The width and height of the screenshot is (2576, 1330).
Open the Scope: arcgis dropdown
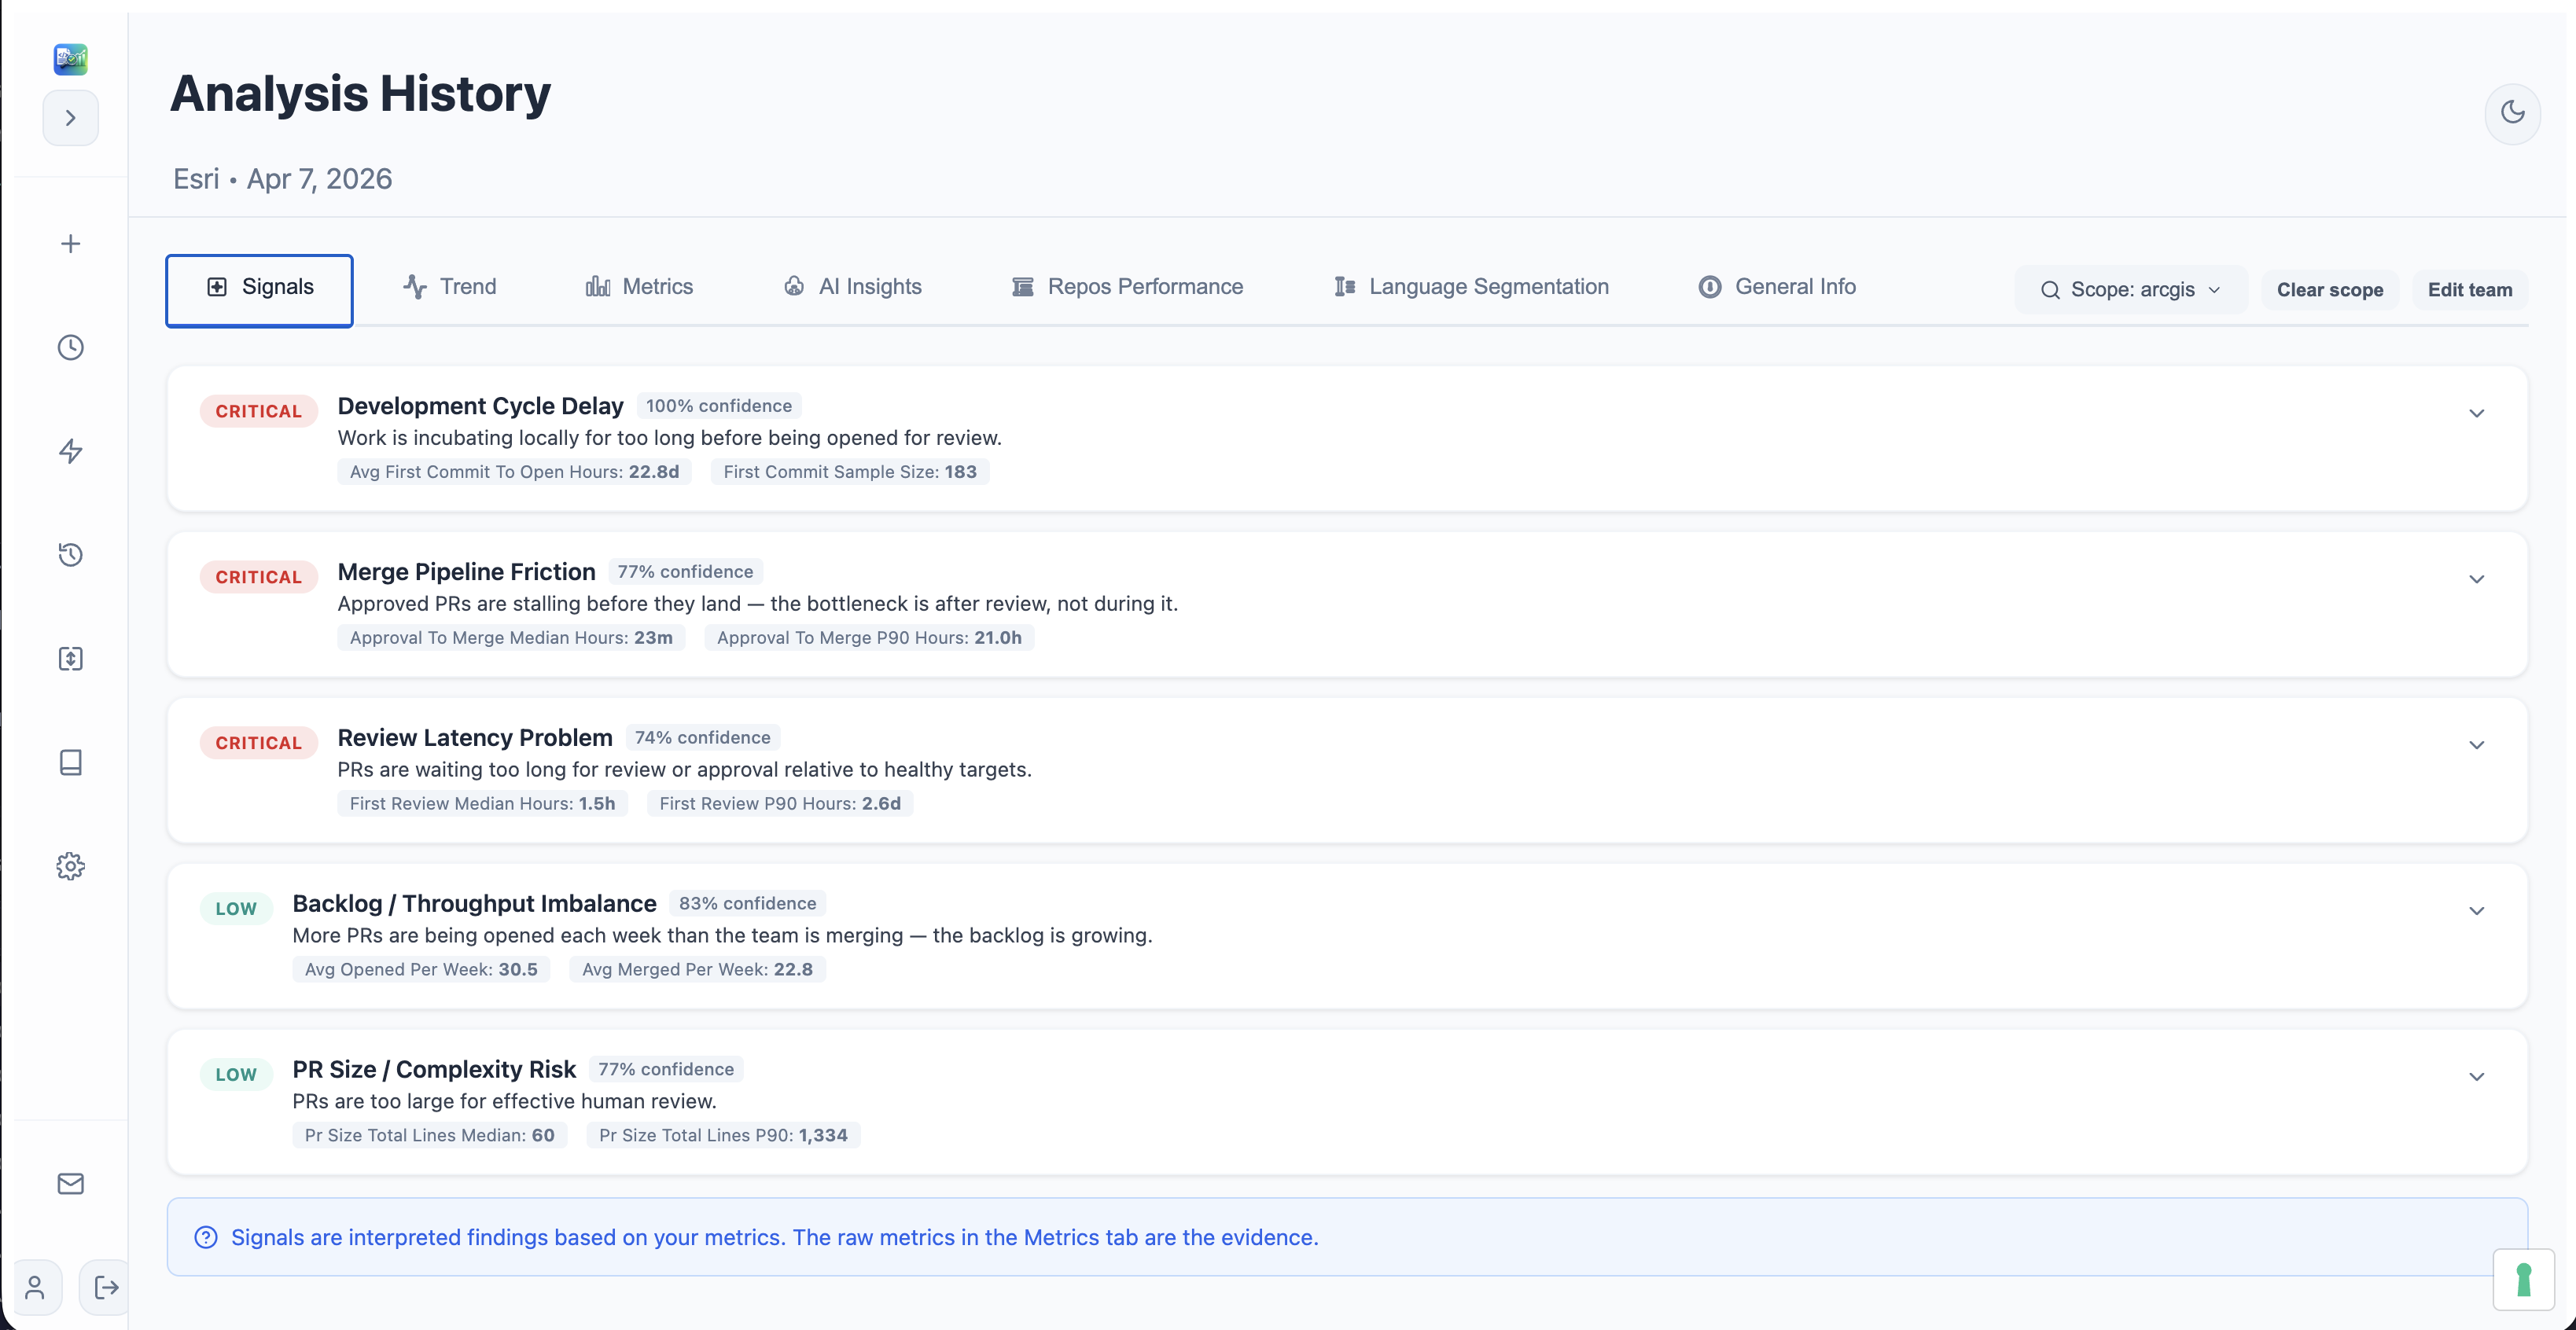tap(2131, 290)
